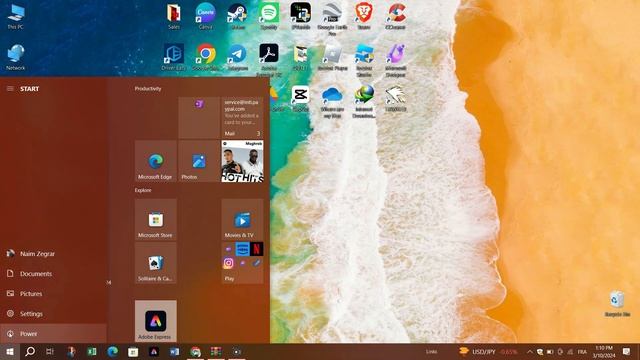Show hidden system tray icons chevron
Screen dimensions: 640x360
[530, 351]
